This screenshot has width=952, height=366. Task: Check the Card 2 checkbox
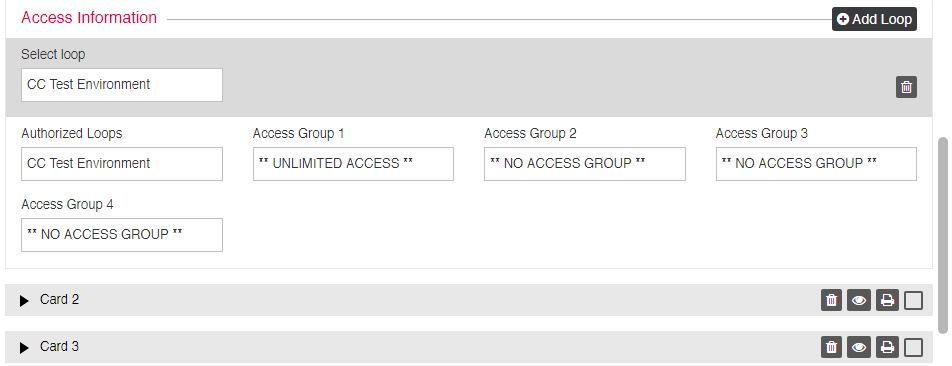tap(913, 300)
